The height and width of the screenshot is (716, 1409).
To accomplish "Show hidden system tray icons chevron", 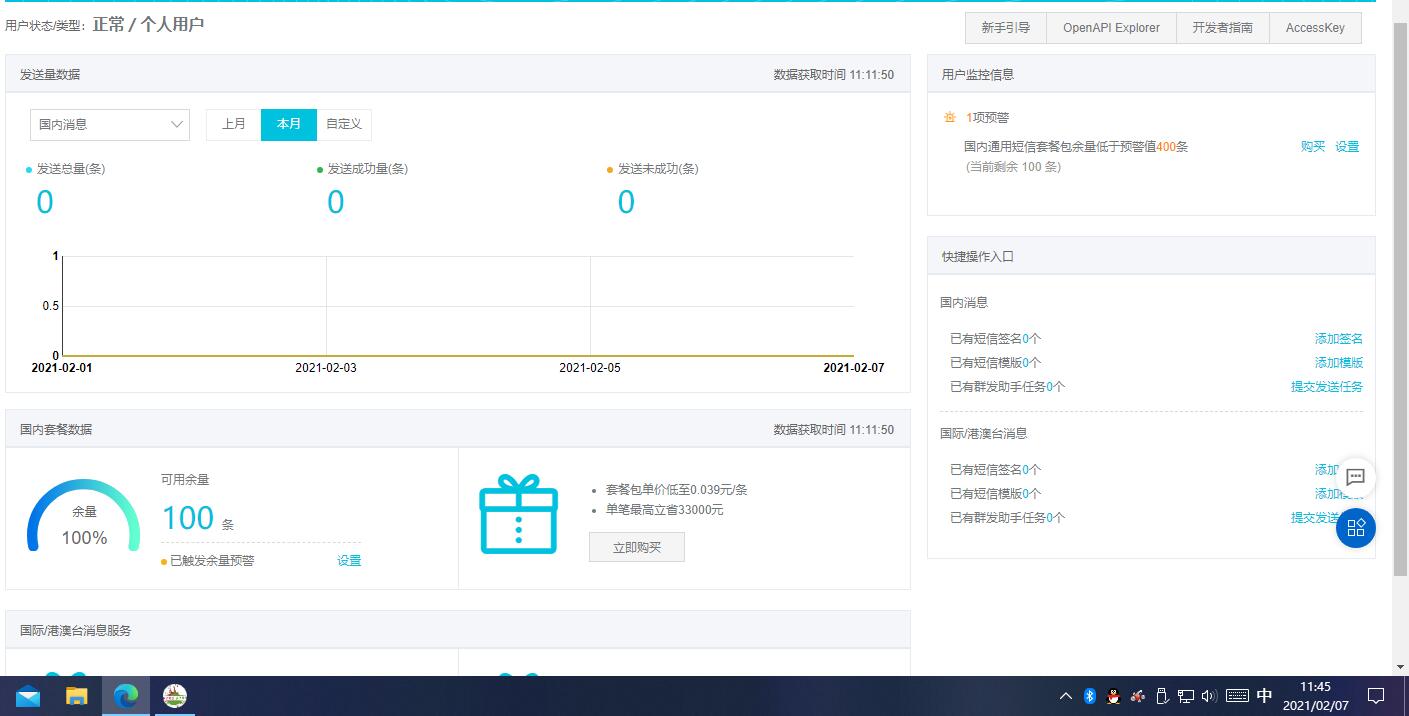I will pyautogui.click(x=1065, y=696).
